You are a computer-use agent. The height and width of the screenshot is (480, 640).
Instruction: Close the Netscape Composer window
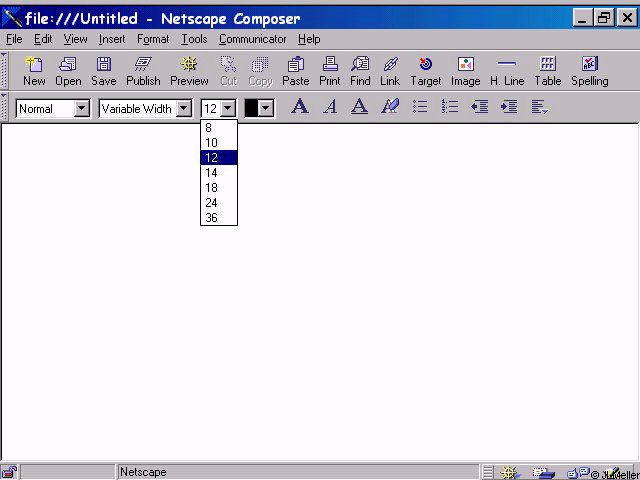[627, 18]
